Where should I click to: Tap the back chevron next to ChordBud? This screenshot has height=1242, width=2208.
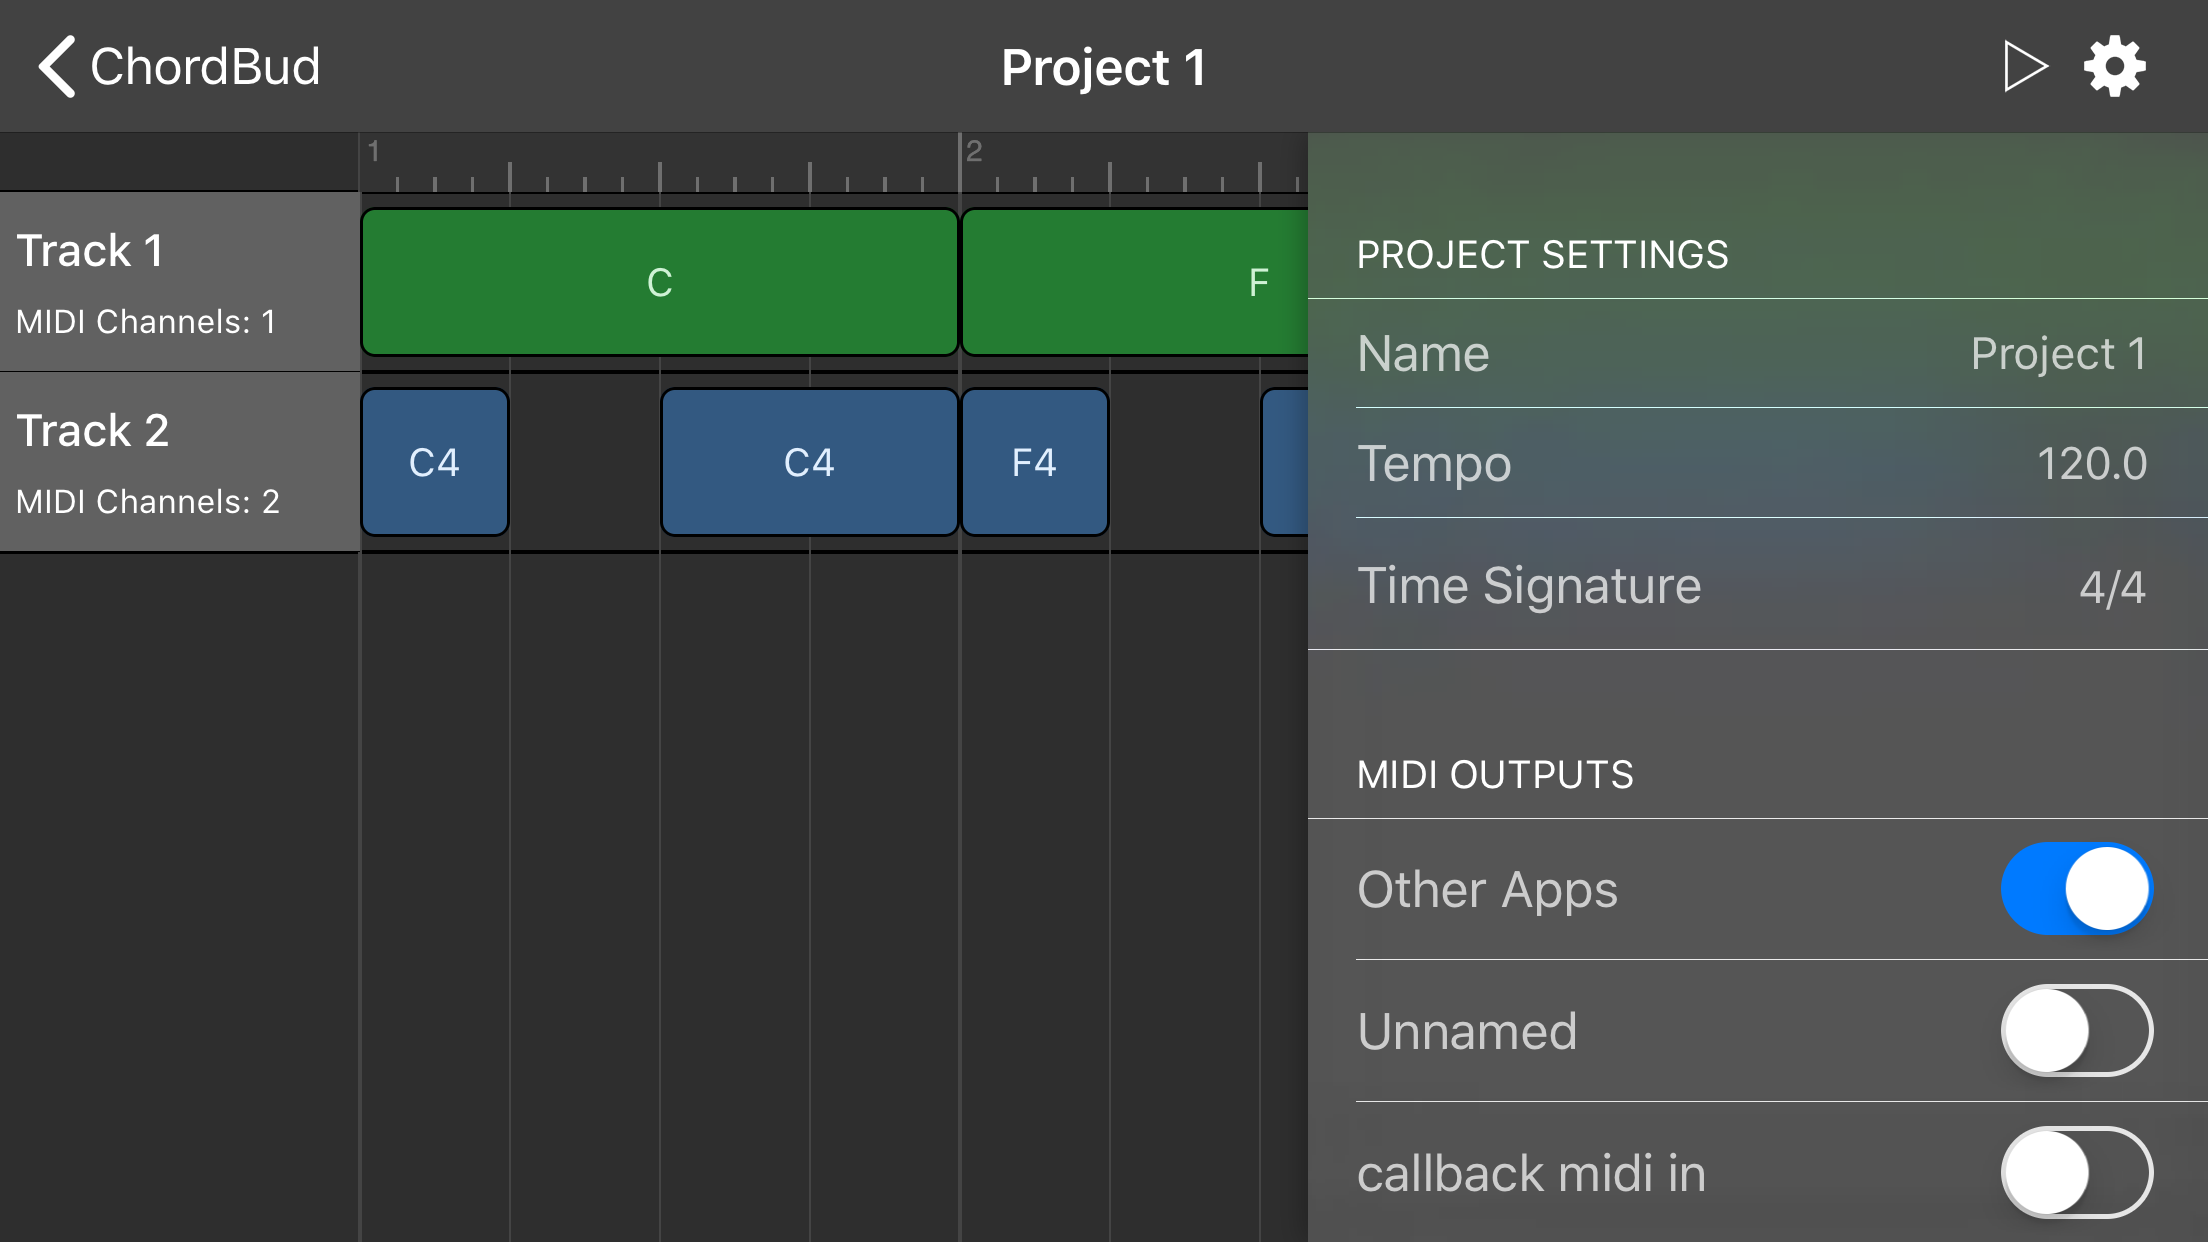57,65
